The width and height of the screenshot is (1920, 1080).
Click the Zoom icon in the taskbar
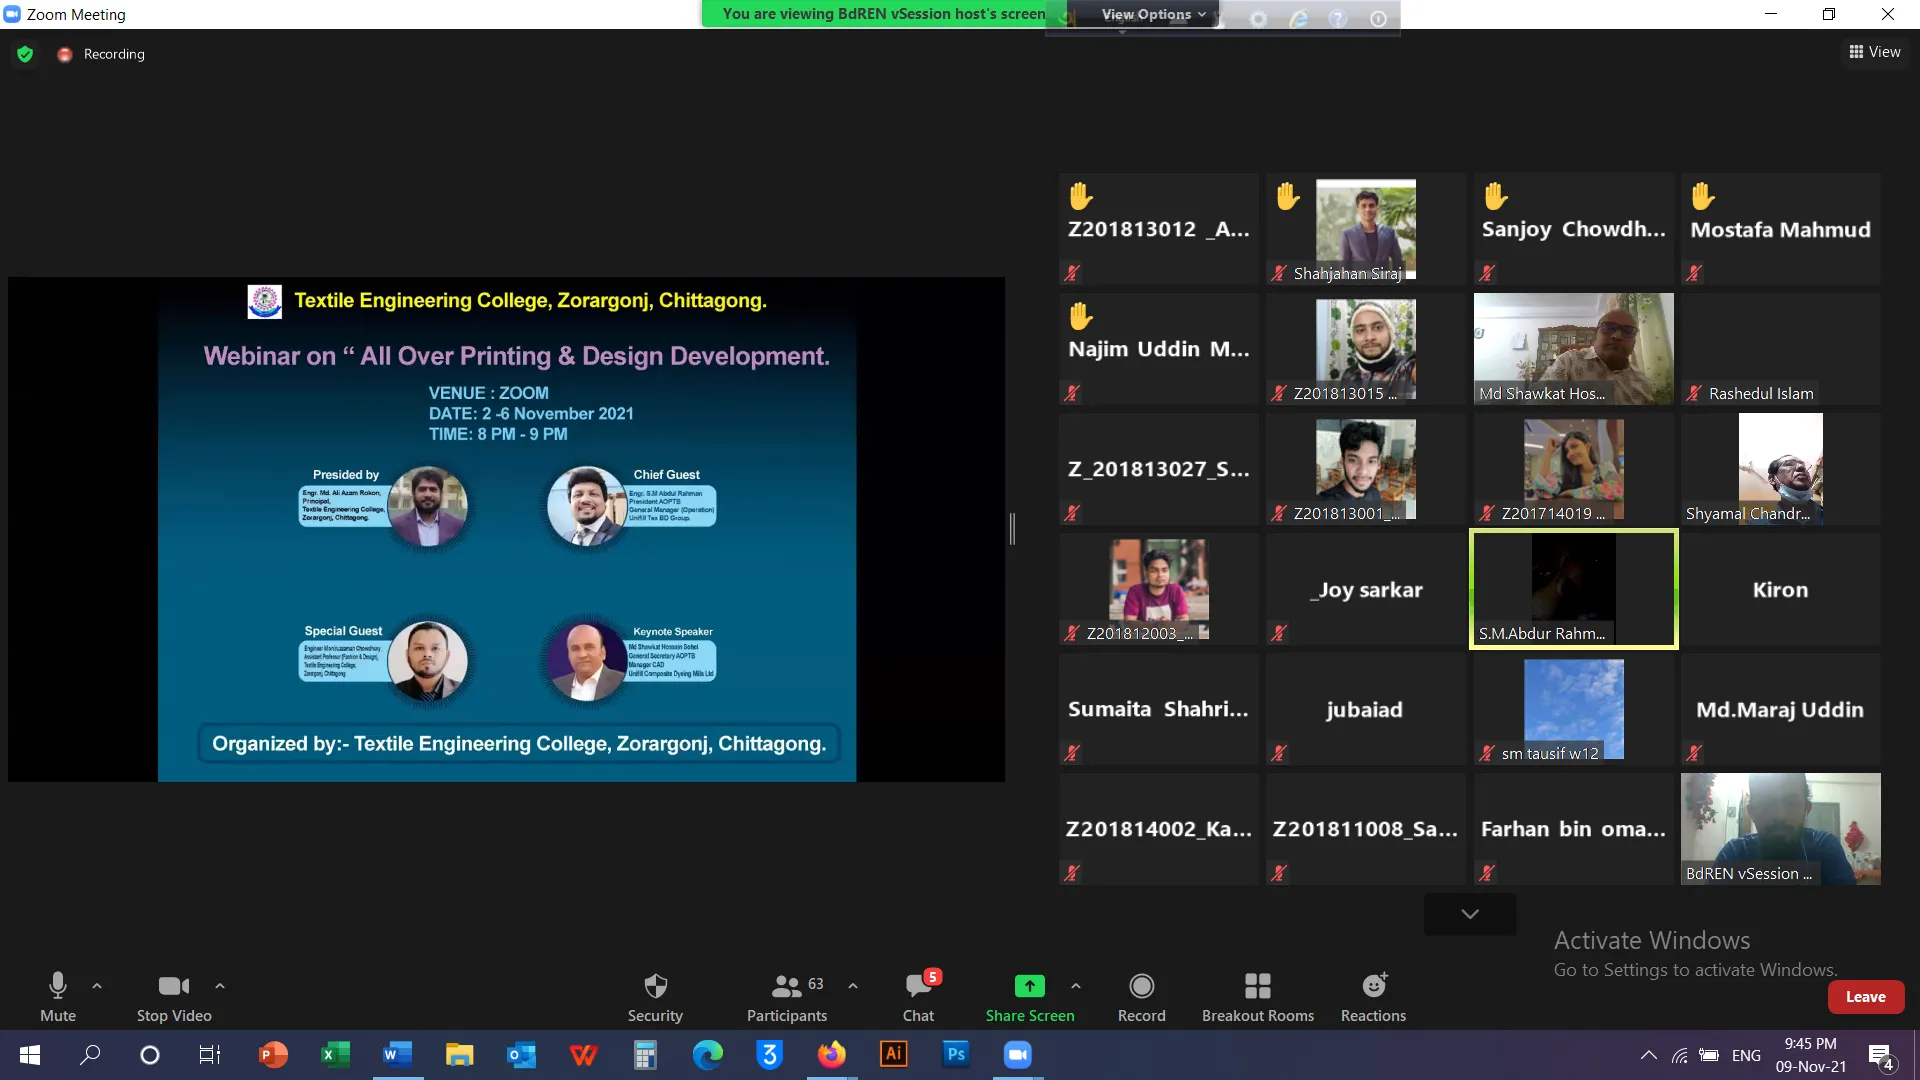(x=1018, y=1055)
